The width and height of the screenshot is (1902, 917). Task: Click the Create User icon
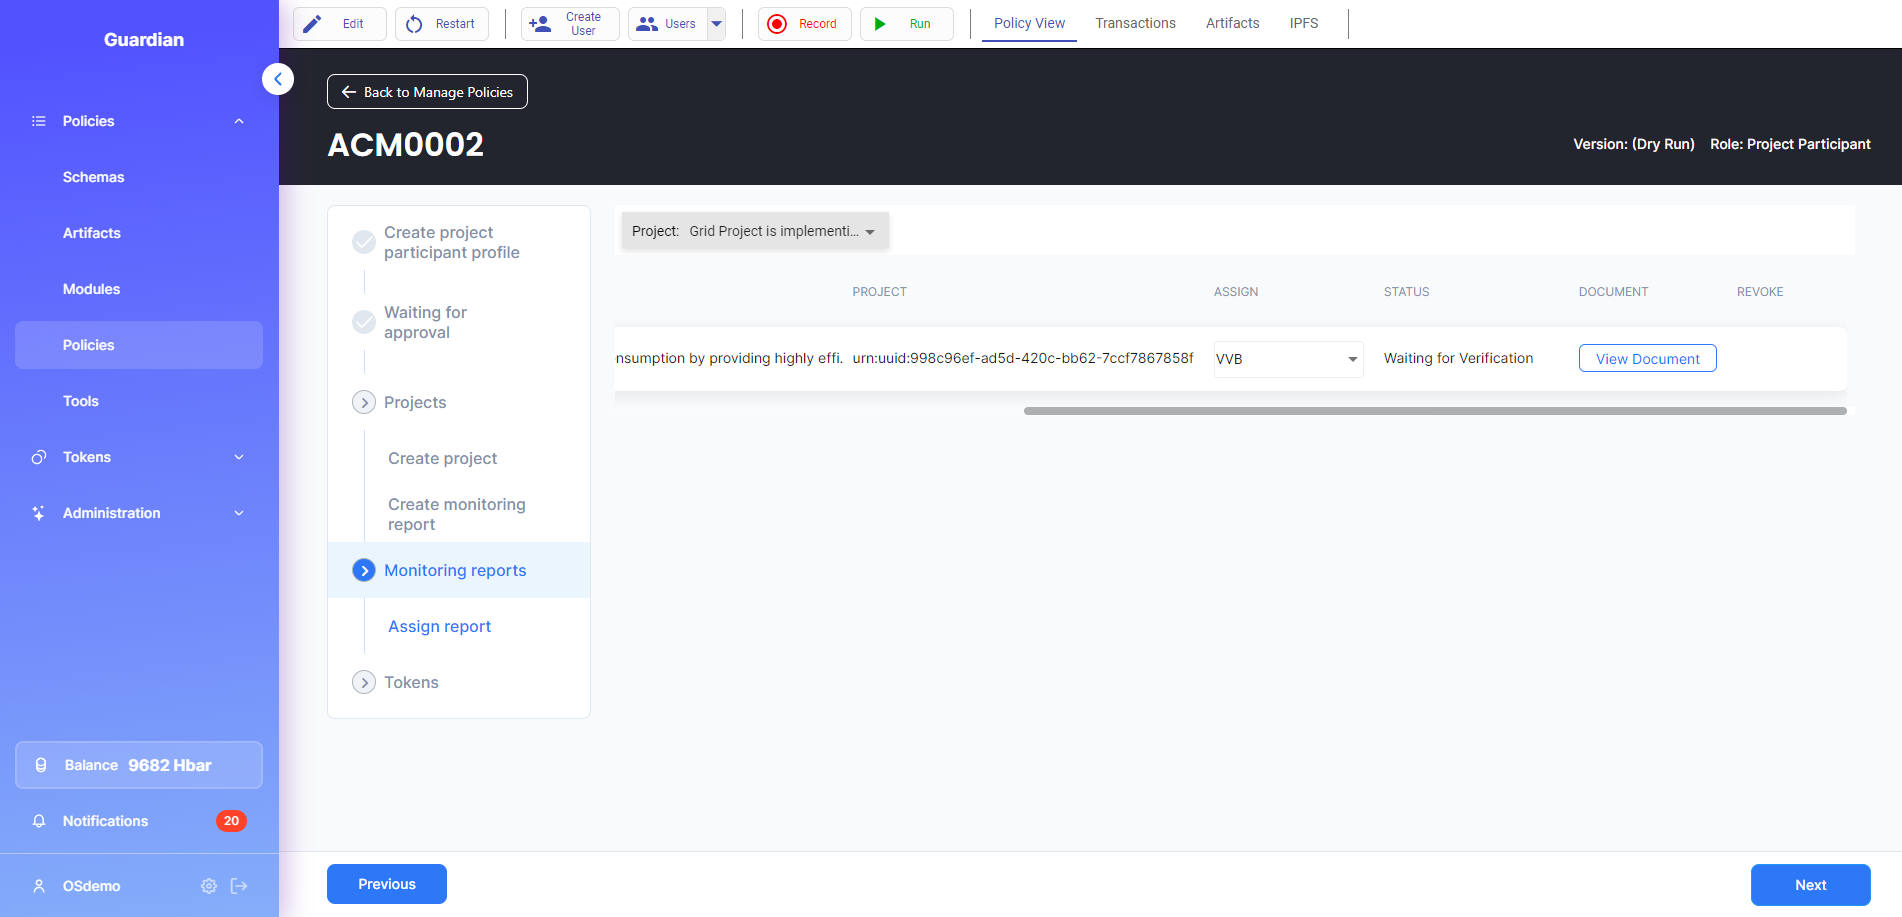pos(540,24)
